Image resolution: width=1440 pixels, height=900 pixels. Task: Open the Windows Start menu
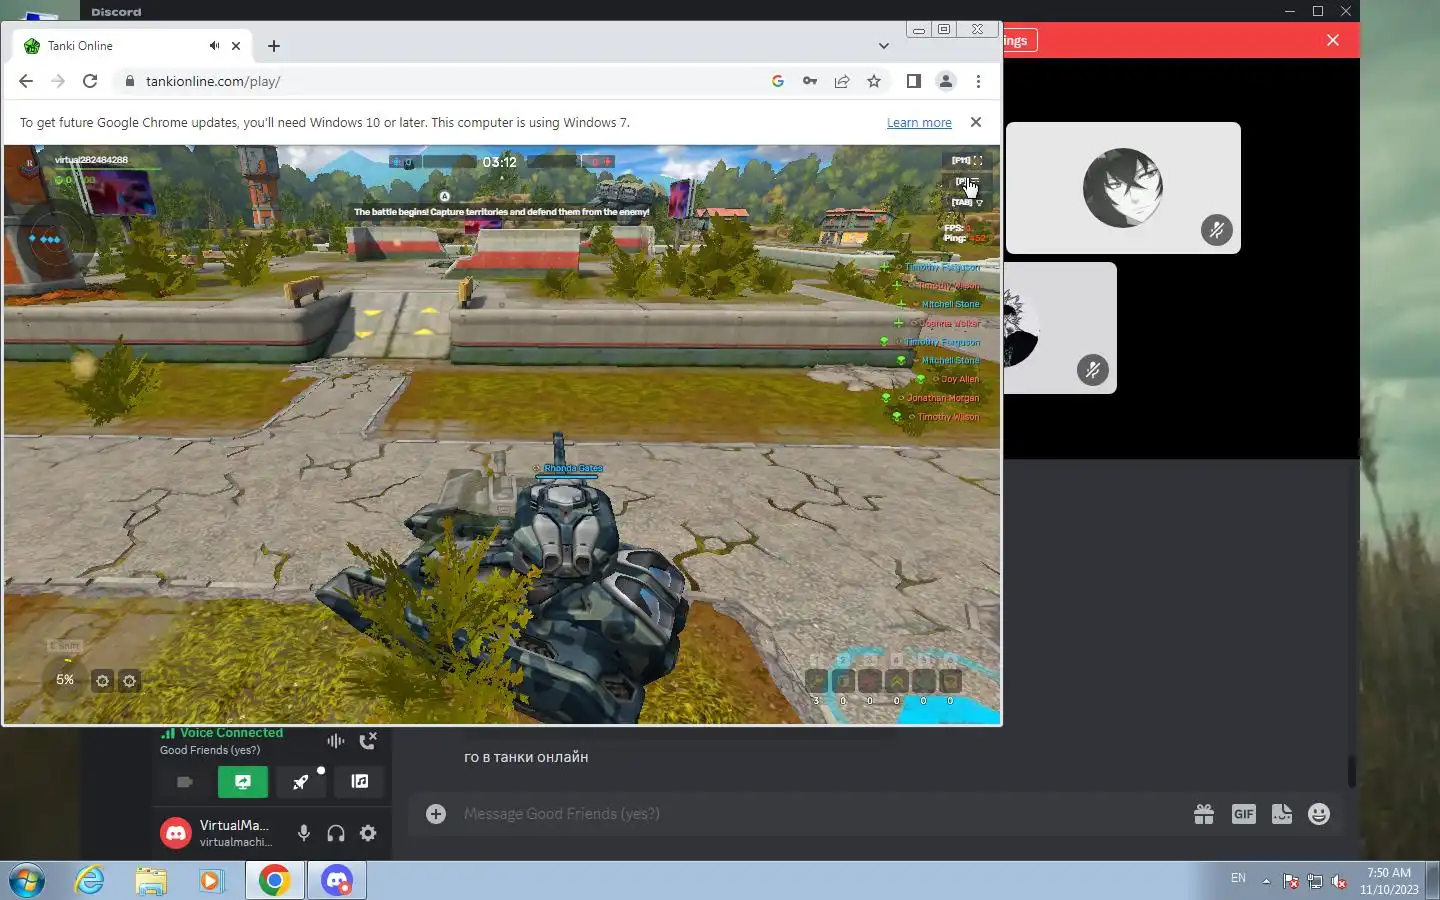point(27,881)
